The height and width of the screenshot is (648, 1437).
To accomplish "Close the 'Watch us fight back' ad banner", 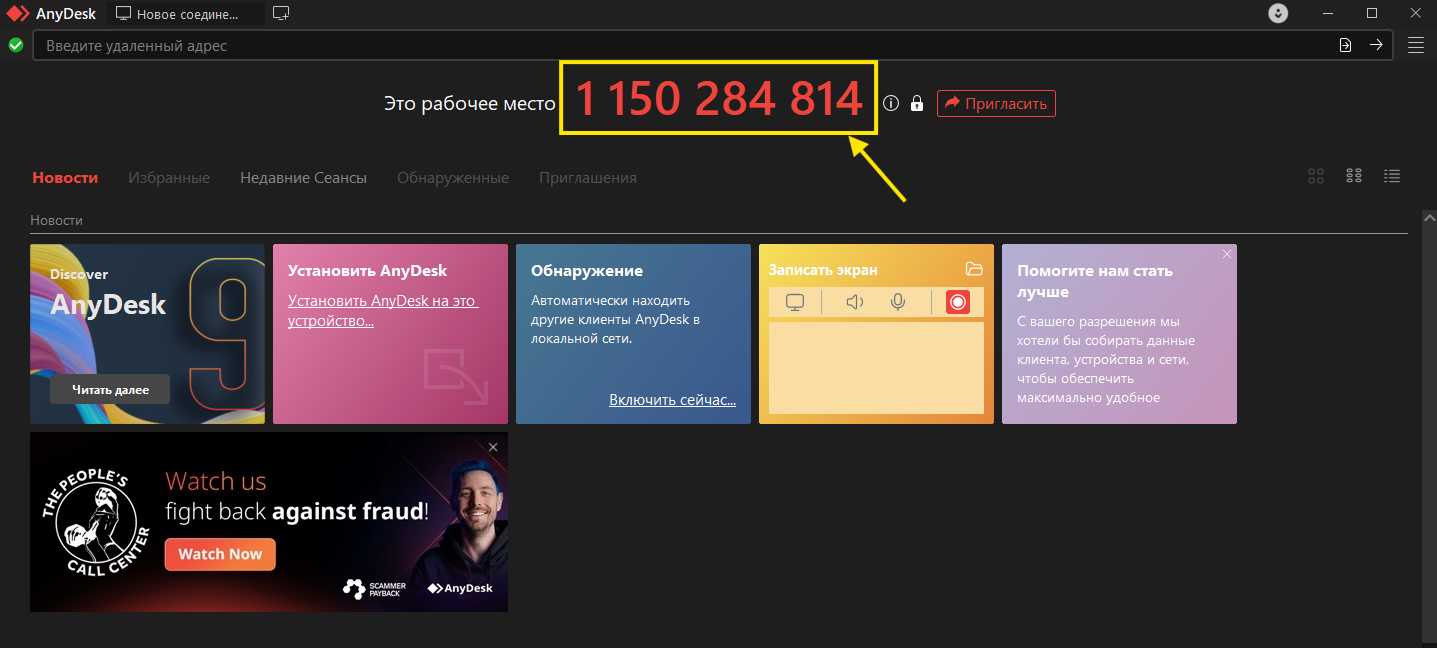I will point(493,447).
